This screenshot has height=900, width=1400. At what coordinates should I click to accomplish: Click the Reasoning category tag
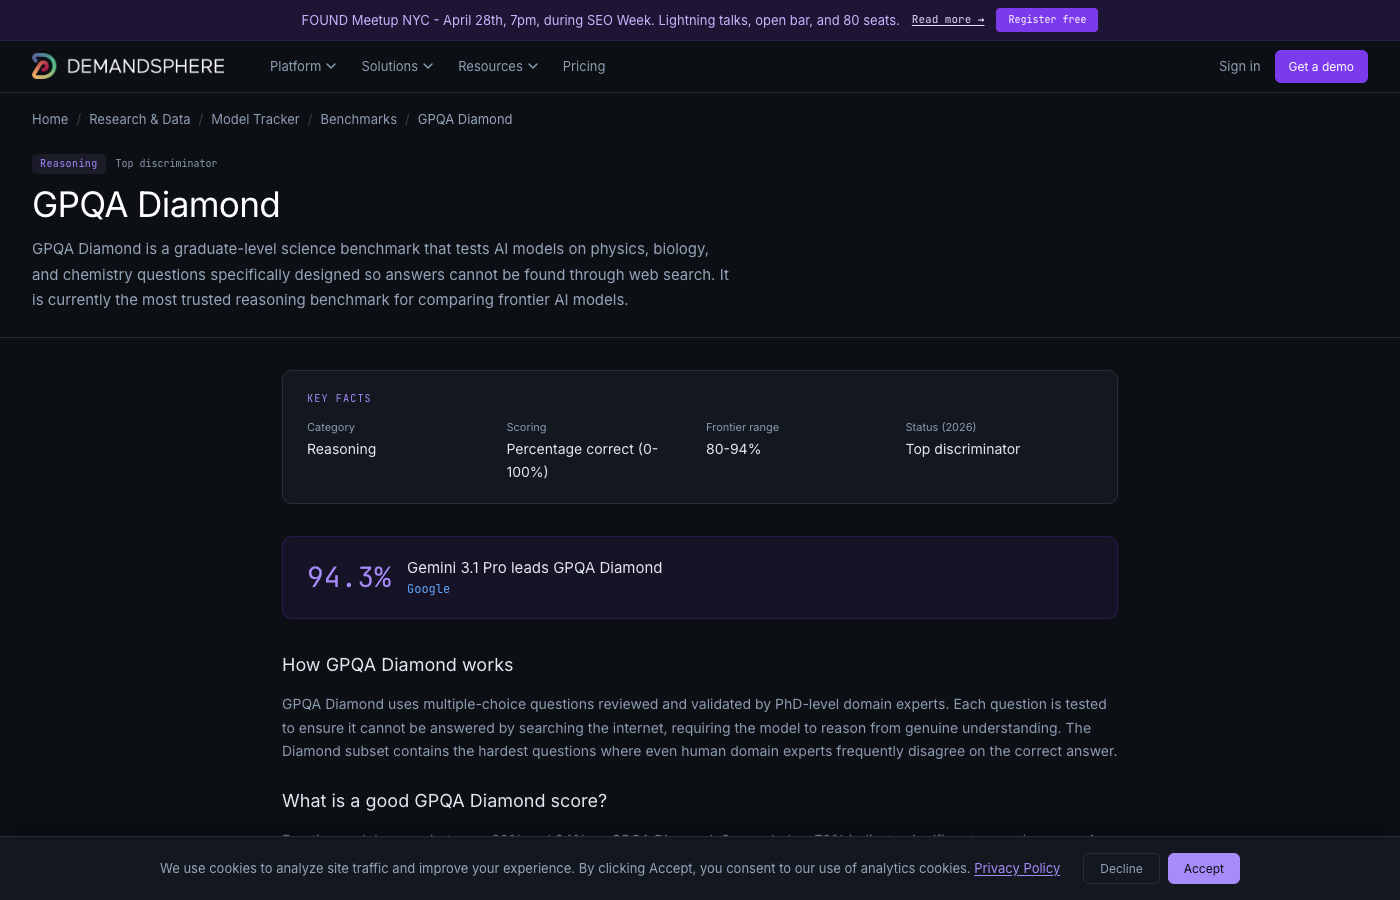69,163
